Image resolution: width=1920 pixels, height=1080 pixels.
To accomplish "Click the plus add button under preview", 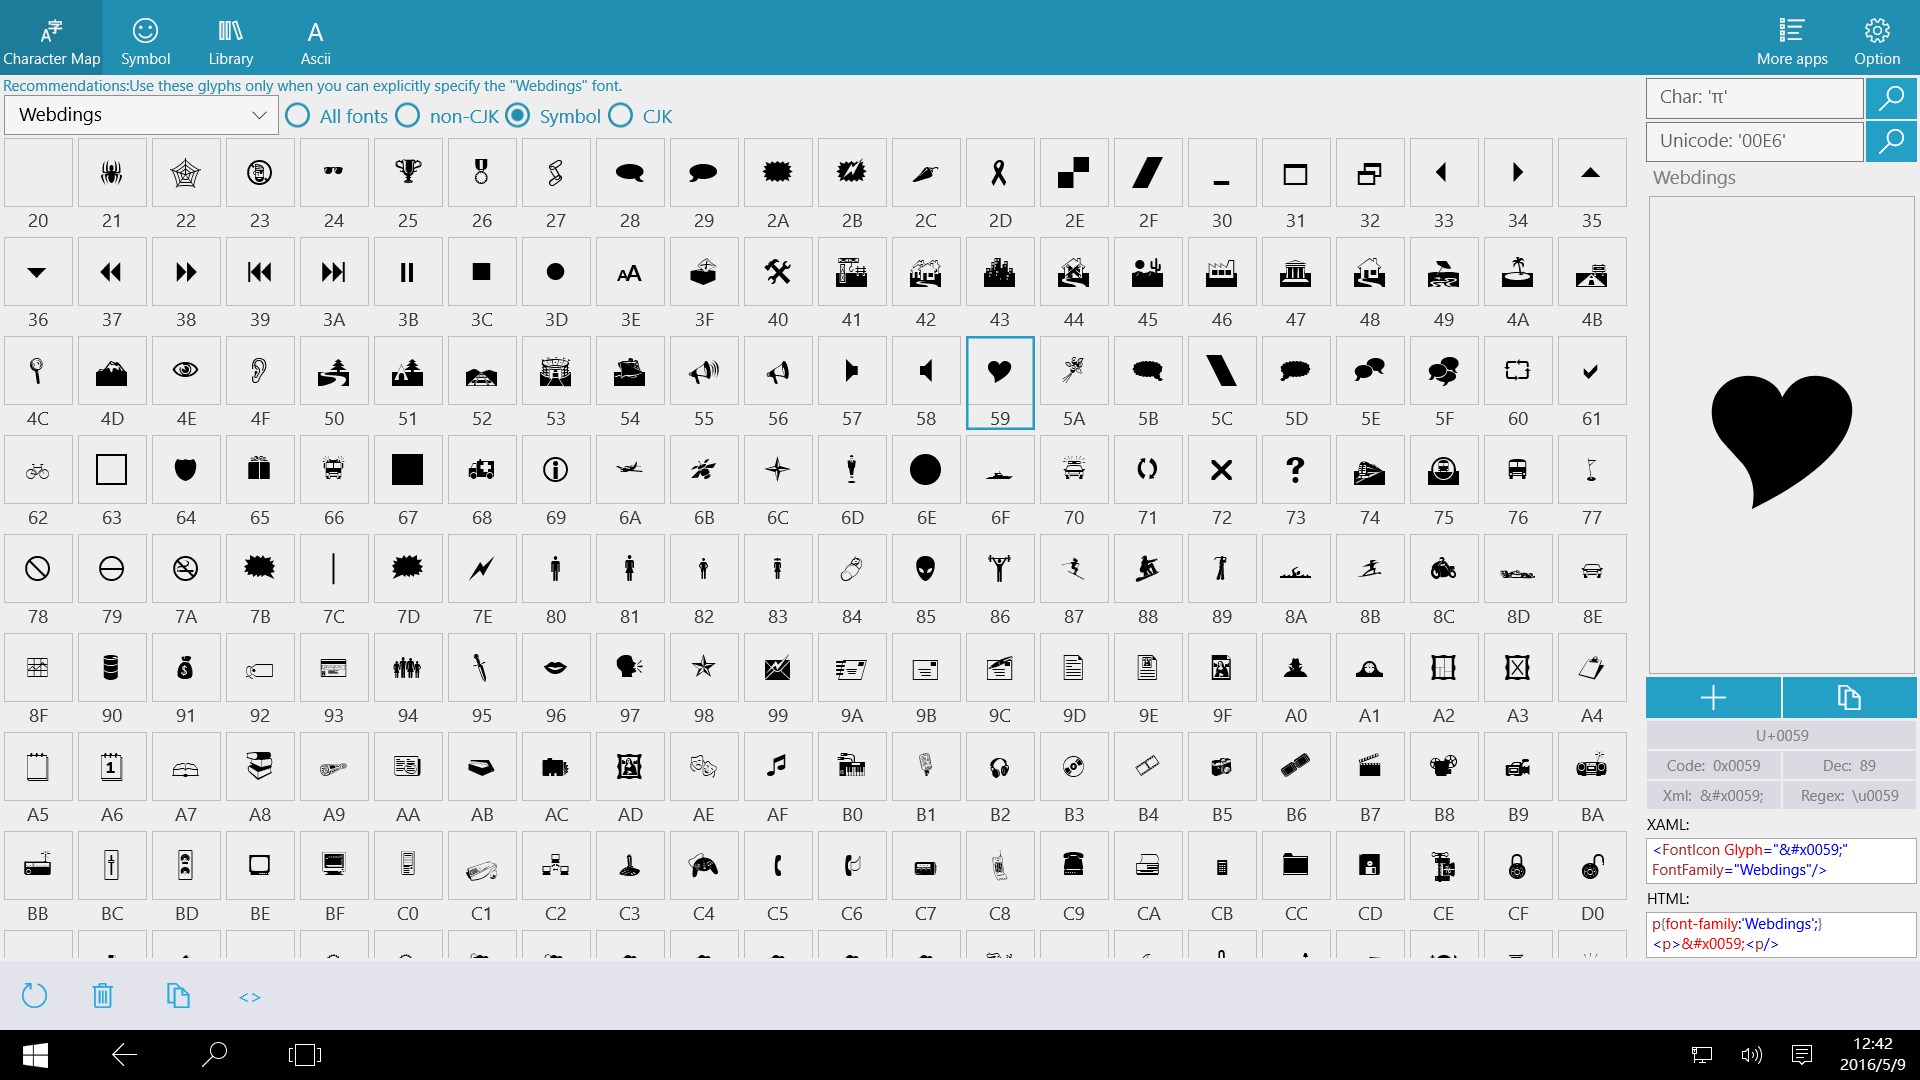I will [1713, 698].
